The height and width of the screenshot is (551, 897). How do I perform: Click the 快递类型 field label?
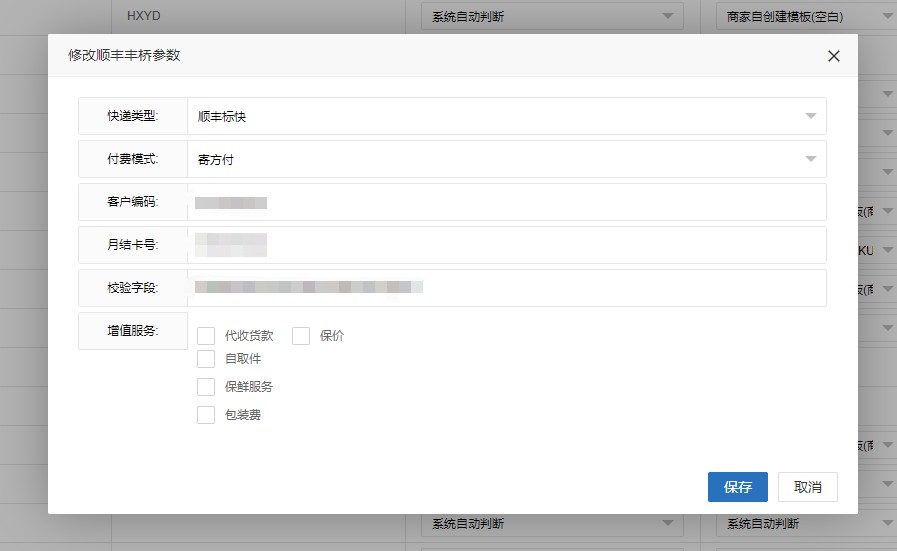pos(133,116)
